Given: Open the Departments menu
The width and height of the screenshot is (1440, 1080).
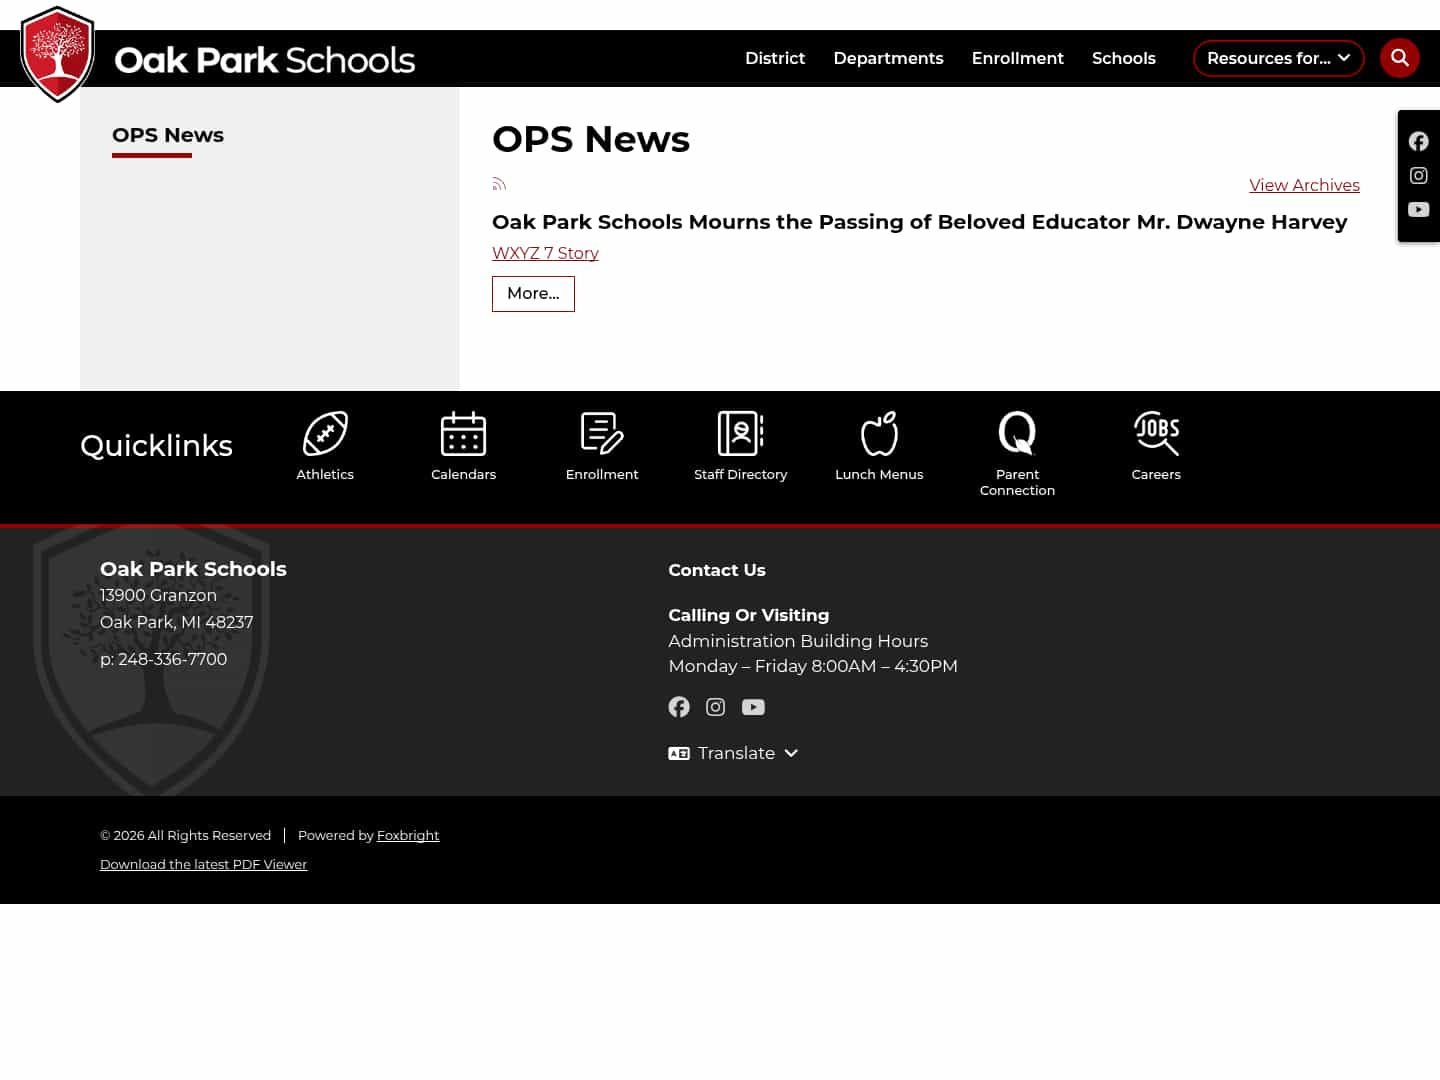Looking at the screenshot, I should point(888,58).
